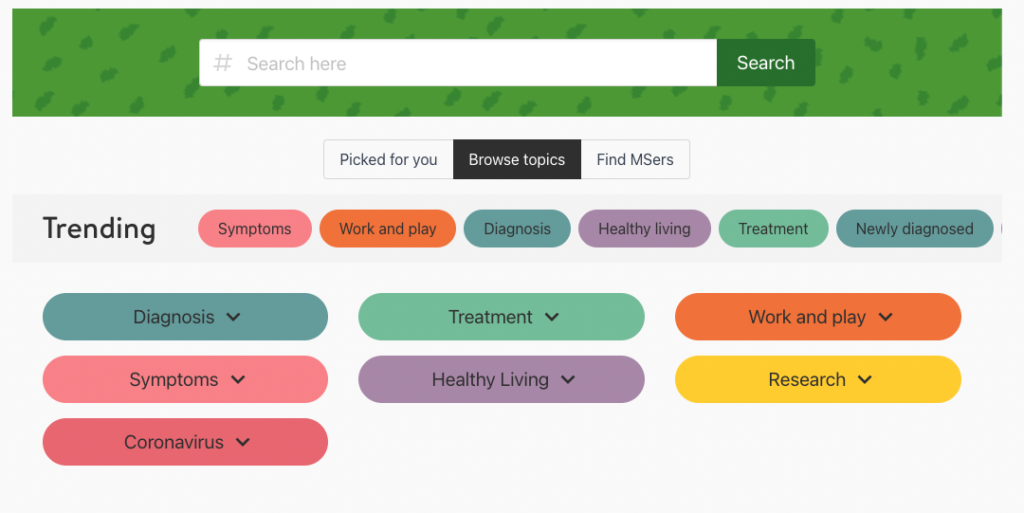
Task: Open the Diagnosis category pill
Action: point(185,317)
